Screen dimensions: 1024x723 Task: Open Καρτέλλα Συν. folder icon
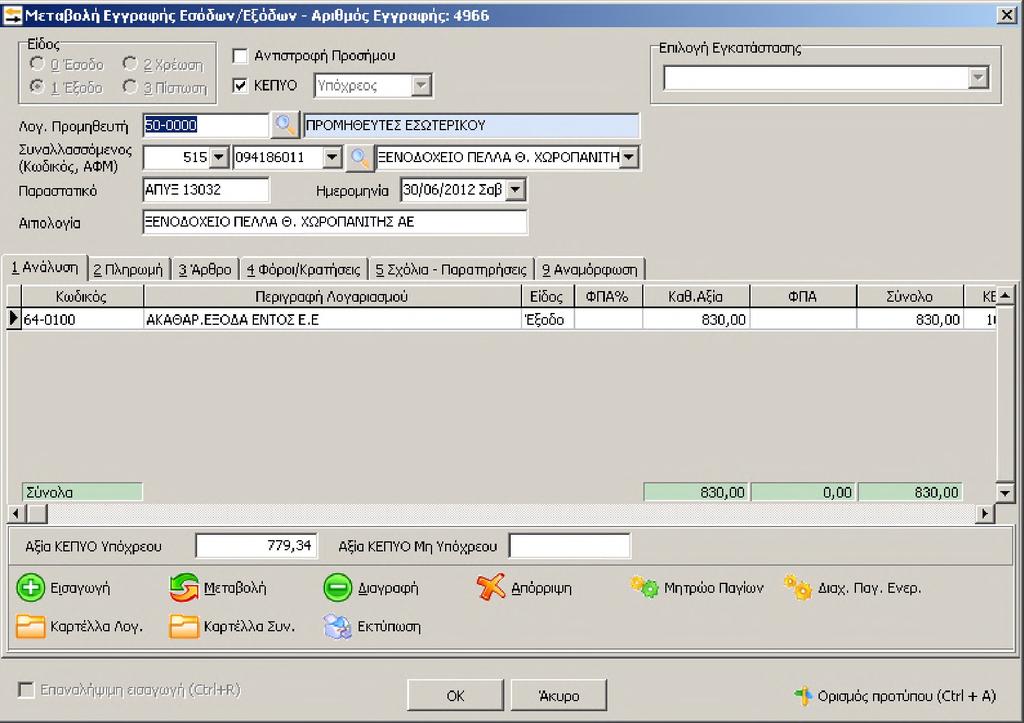pyautogui.click(x=184, y=626)
